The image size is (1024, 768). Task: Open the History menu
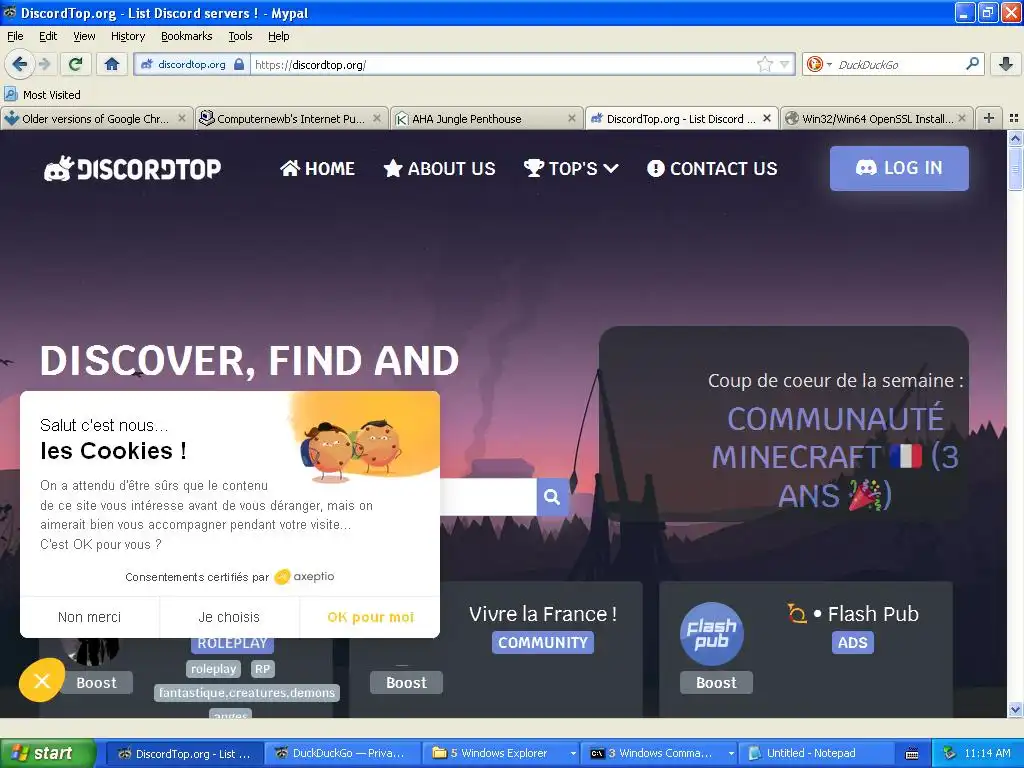coord(127,36)
